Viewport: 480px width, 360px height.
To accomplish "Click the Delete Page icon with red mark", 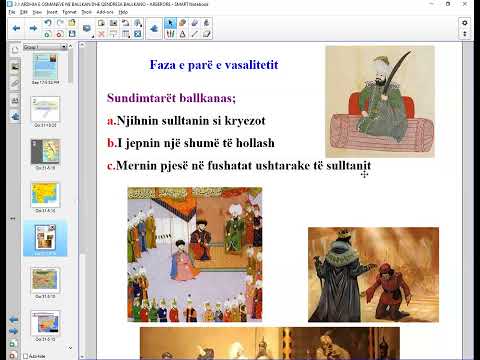I will click(x=60, y=34).
